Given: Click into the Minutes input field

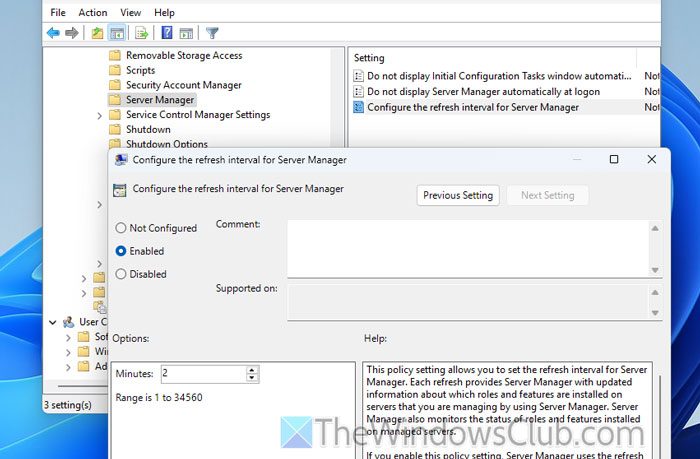Looking at the screenshot, I should click(204, 374).
